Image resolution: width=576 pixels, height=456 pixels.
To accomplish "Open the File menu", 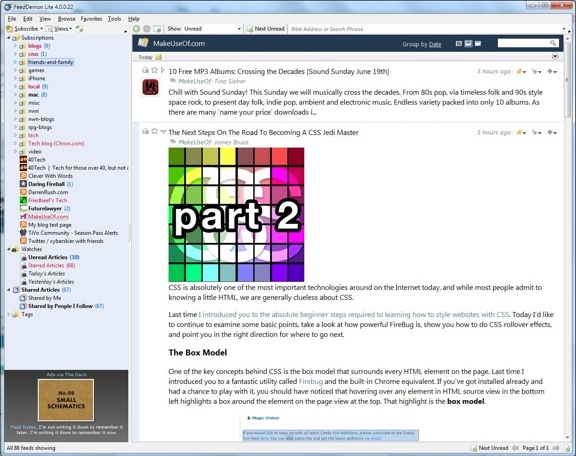I will pos(12,19).
